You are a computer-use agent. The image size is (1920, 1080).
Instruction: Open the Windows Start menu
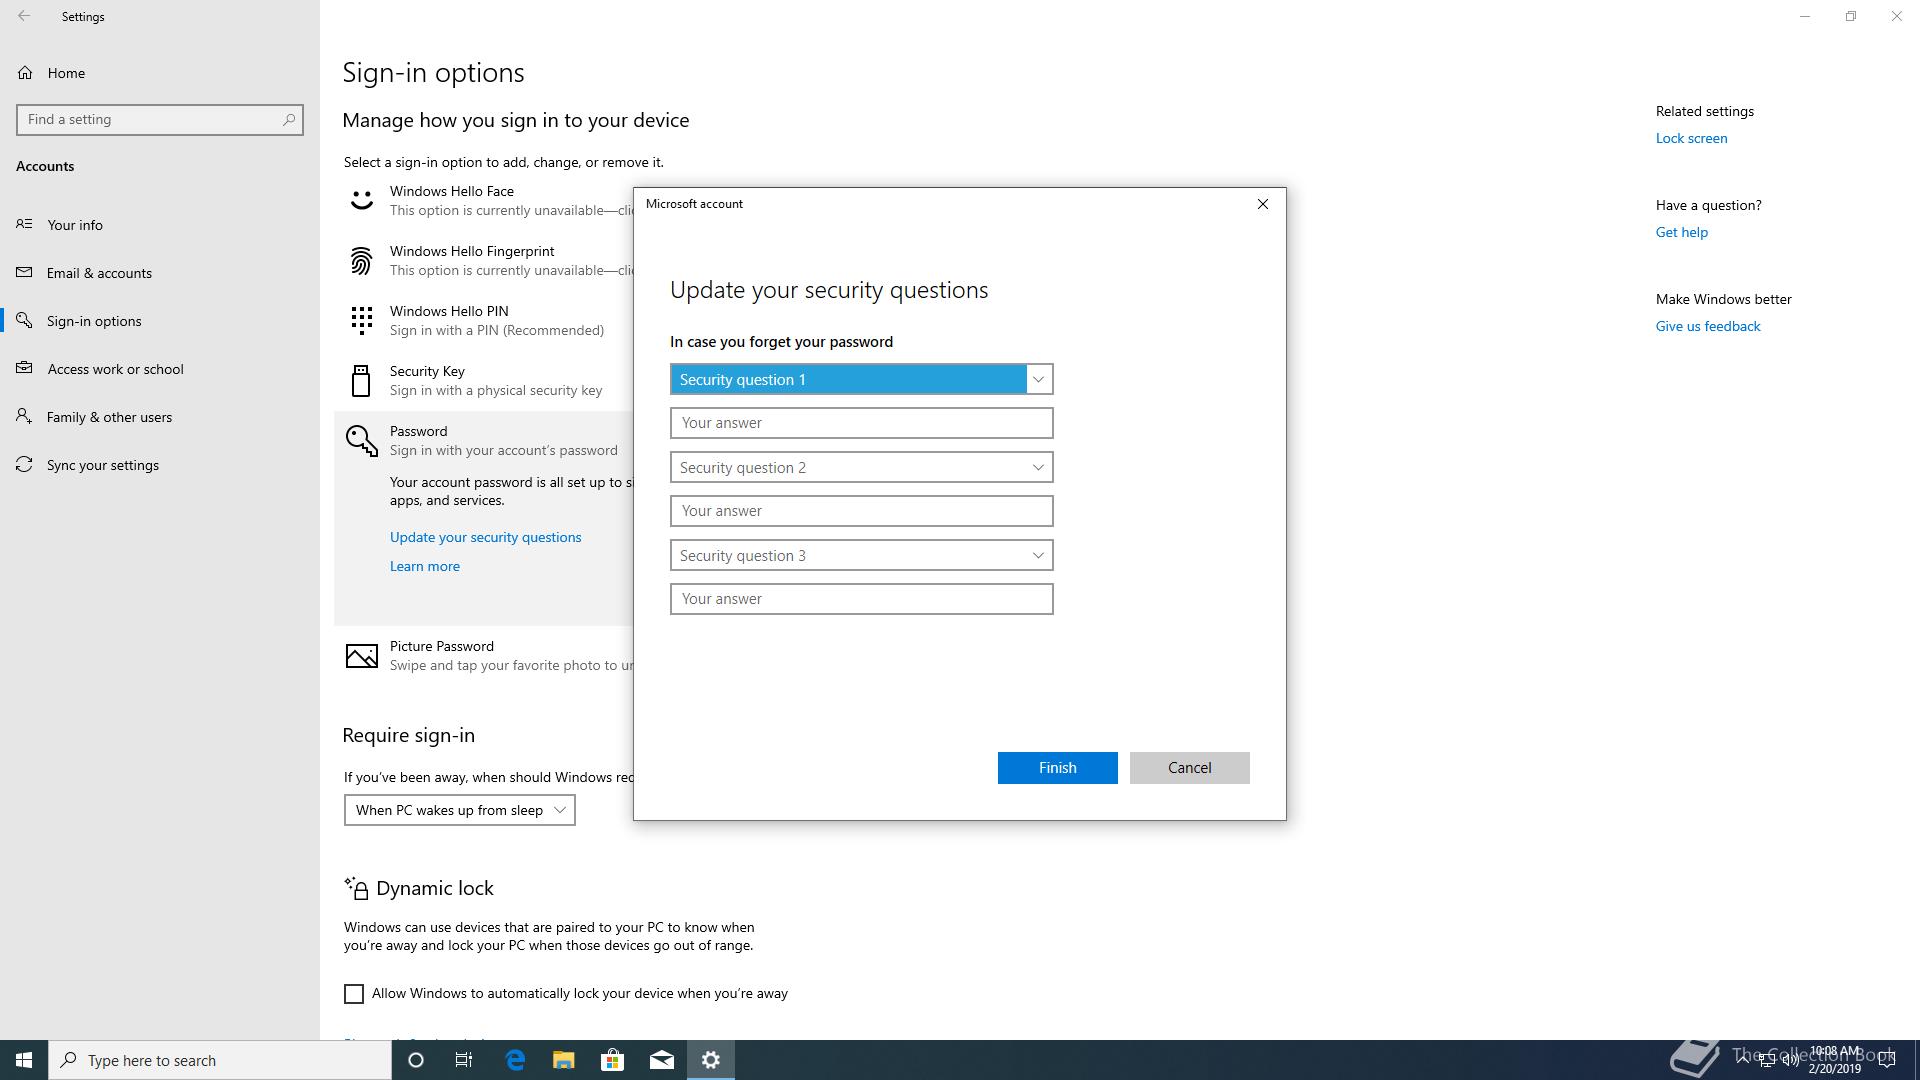click(x=24, y=1060)
